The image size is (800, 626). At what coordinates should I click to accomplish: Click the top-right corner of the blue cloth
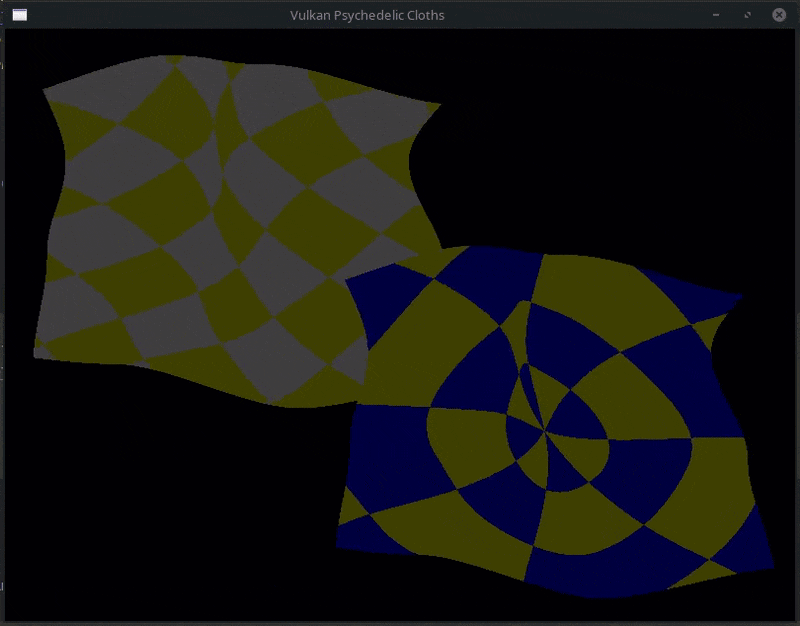[740, 297]
